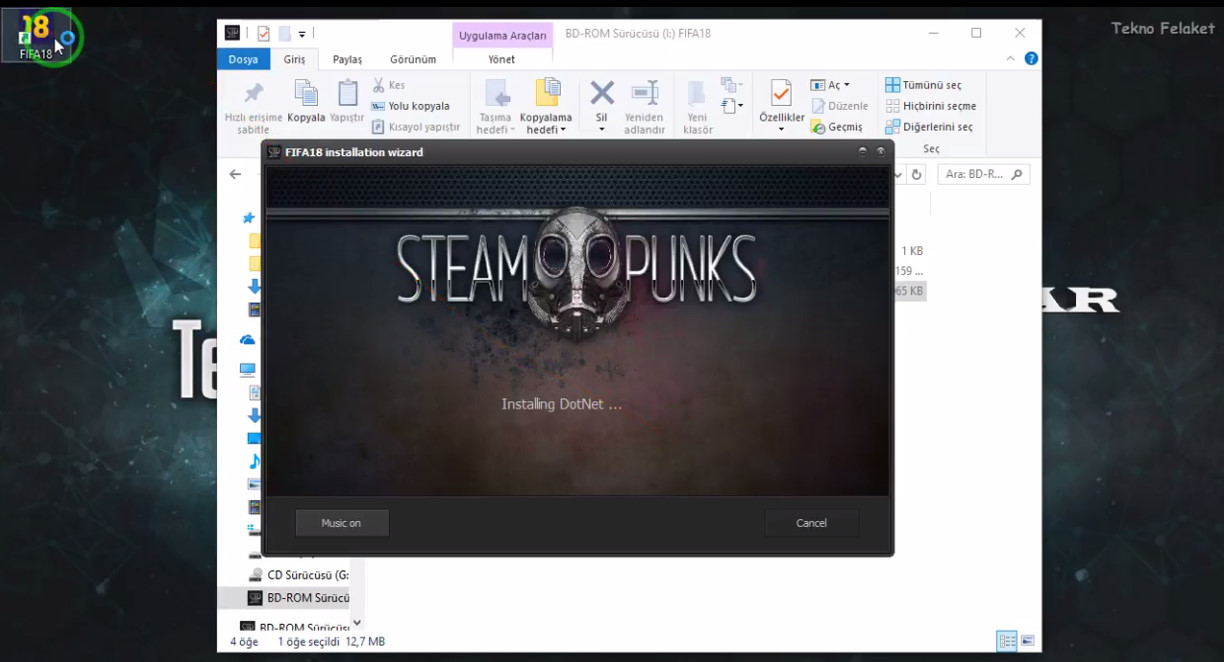Open the address bar history dropdown
Viewport: 1224px width, 662px height.
pos(898,174)
